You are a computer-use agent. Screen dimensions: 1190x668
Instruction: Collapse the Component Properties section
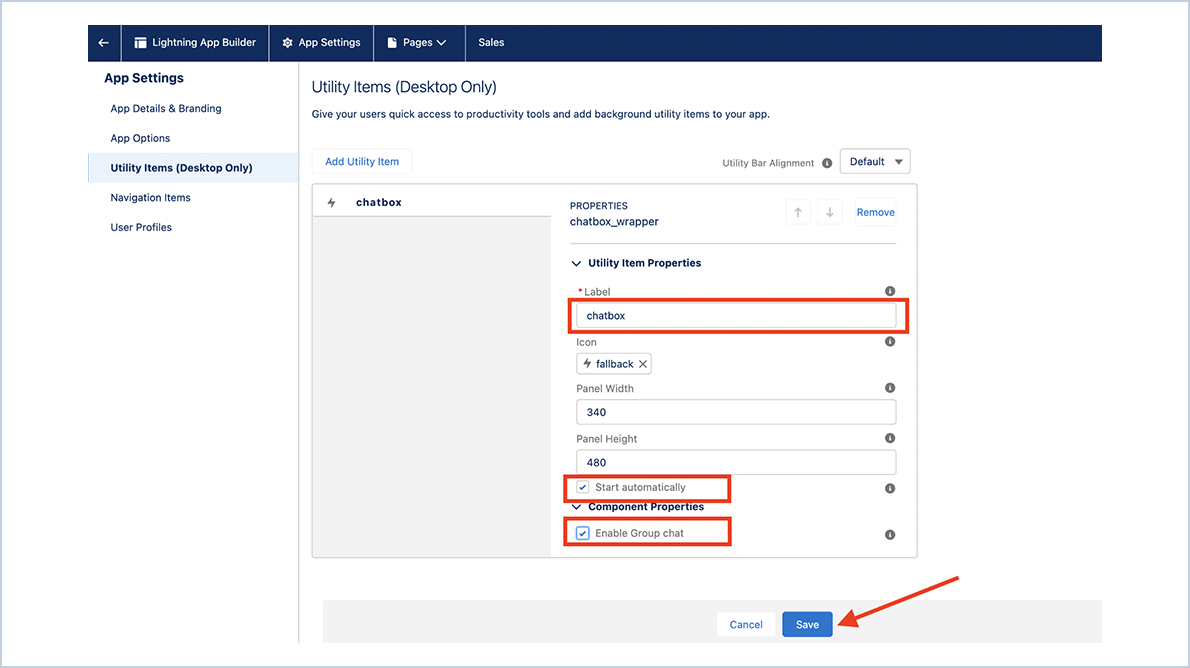pyautogui.click(x=575, y=507)
